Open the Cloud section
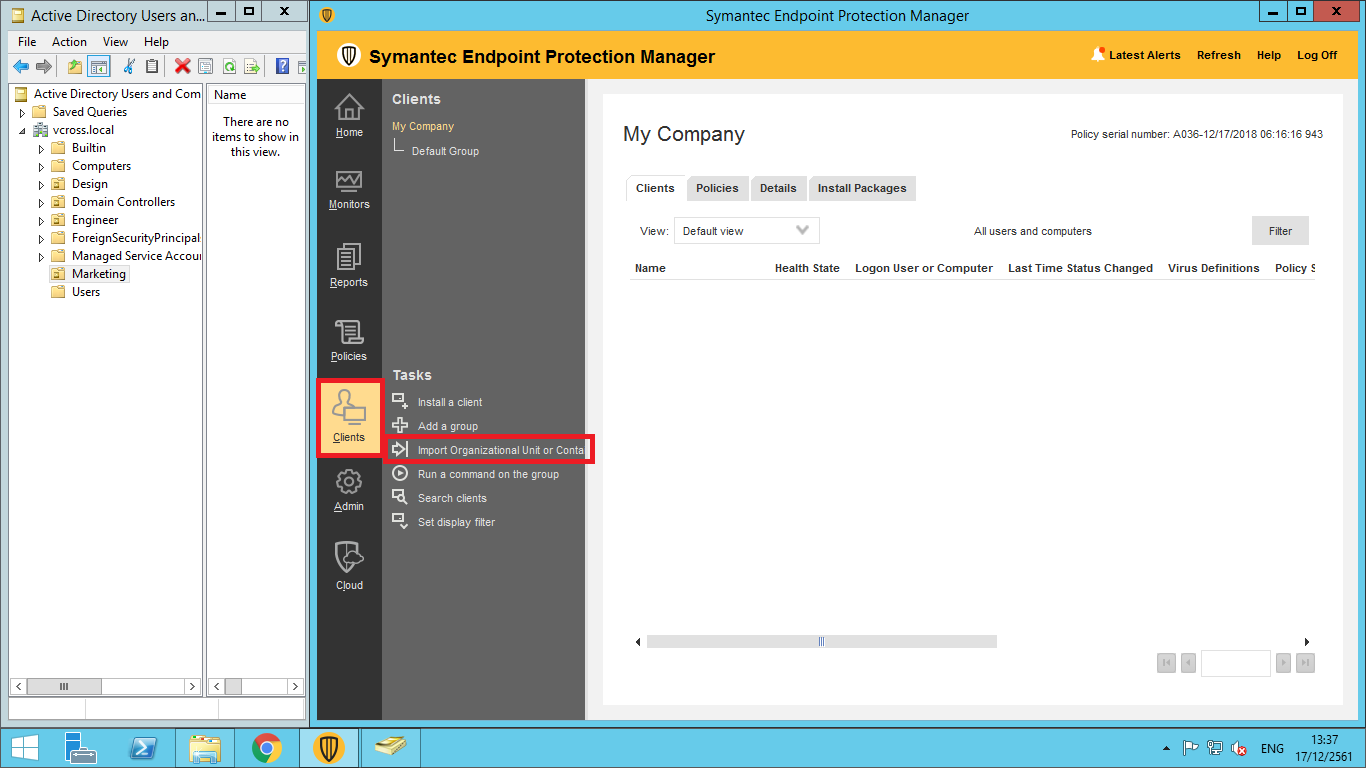The height and width of the screenshot is (768, 1366). point(349,565)
